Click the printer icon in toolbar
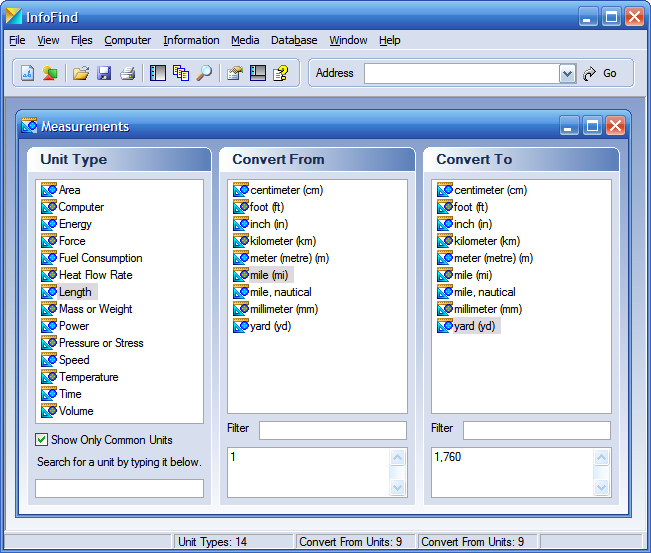 127,73
